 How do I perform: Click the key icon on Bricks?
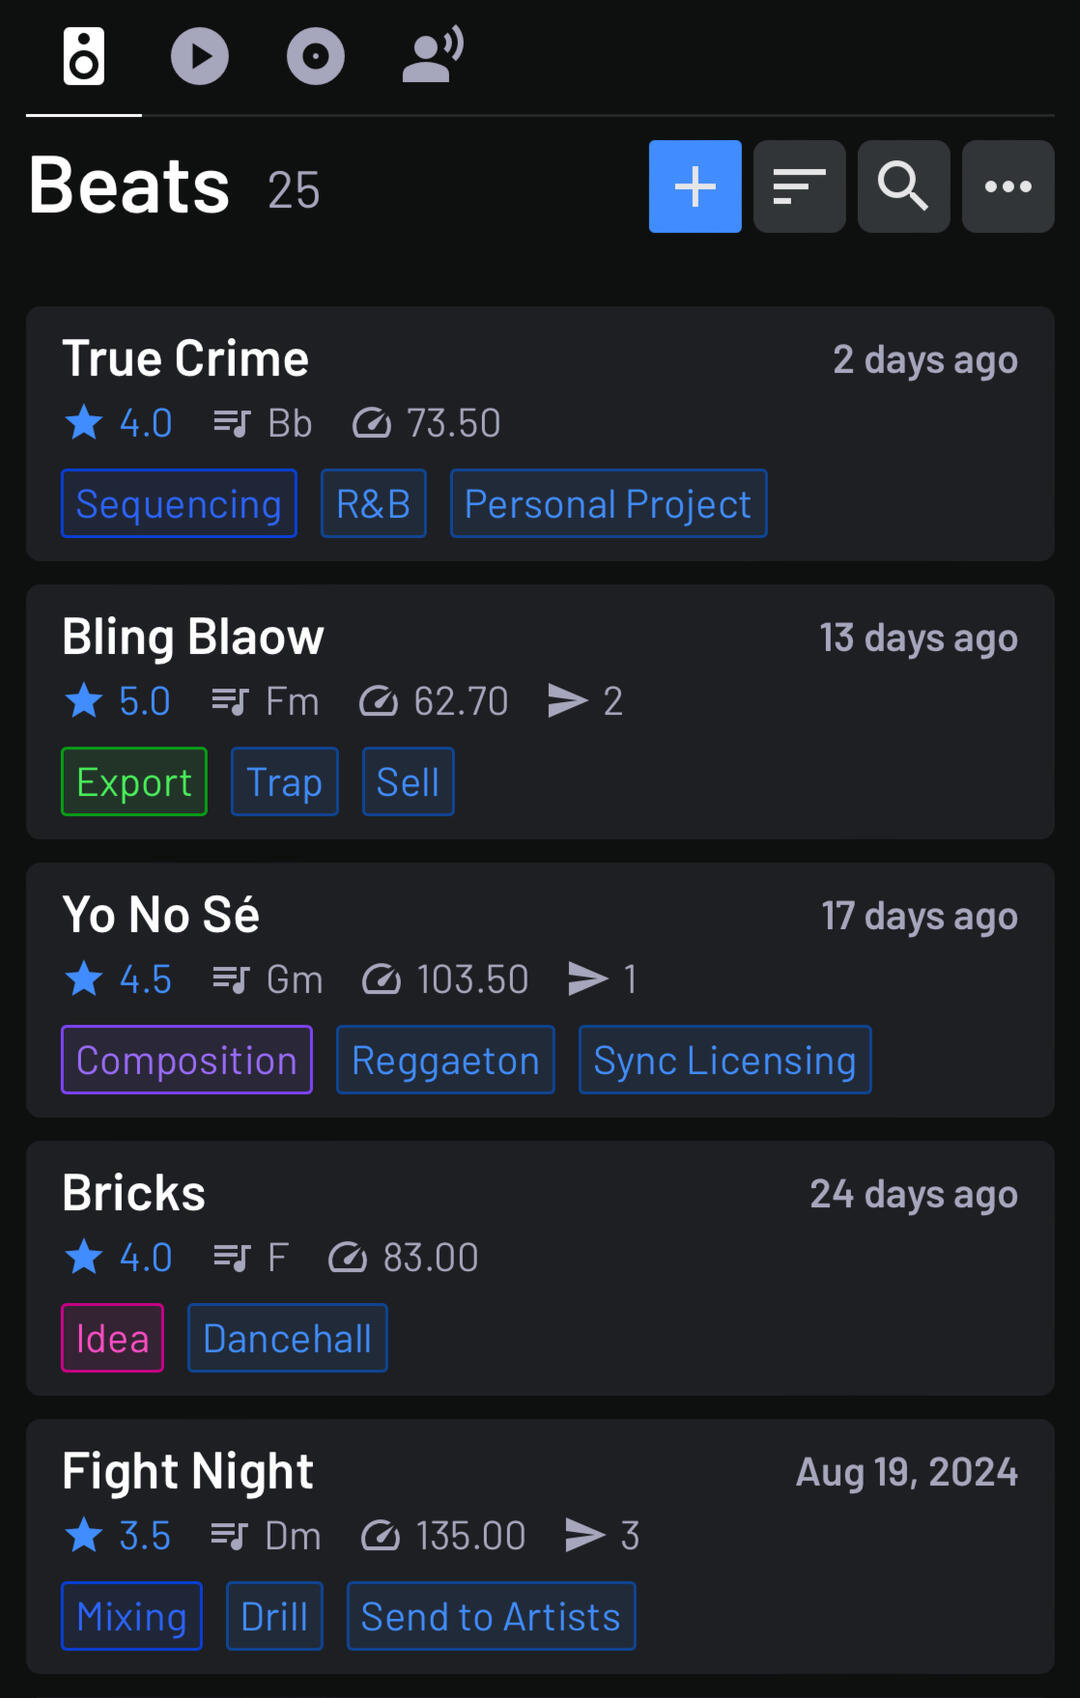232,1258
